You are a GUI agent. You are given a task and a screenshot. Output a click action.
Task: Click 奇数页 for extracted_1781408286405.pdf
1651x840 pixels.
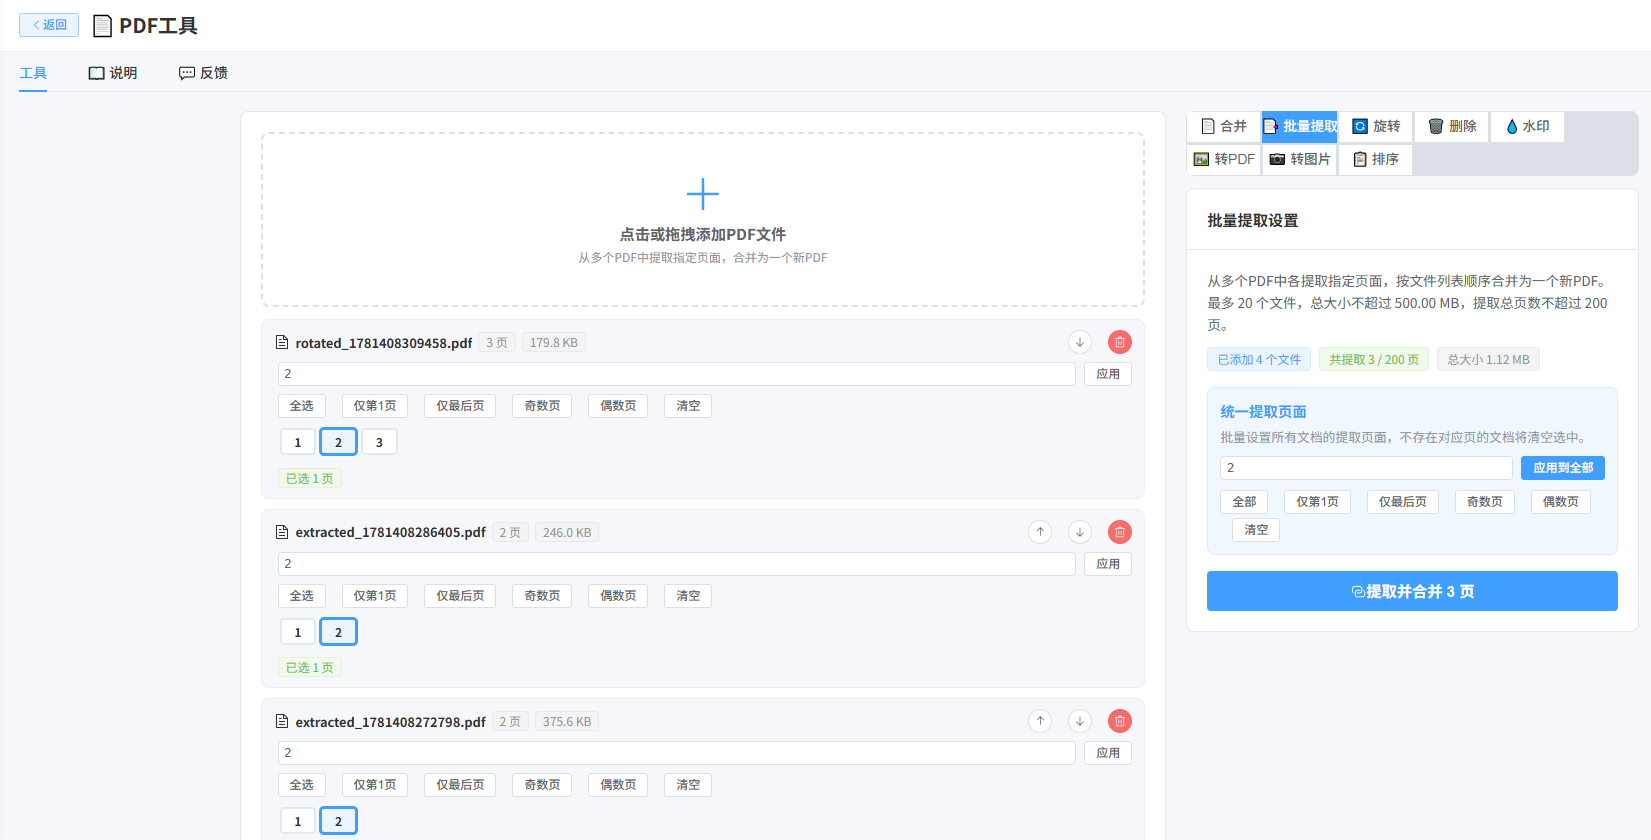[542, 596]
